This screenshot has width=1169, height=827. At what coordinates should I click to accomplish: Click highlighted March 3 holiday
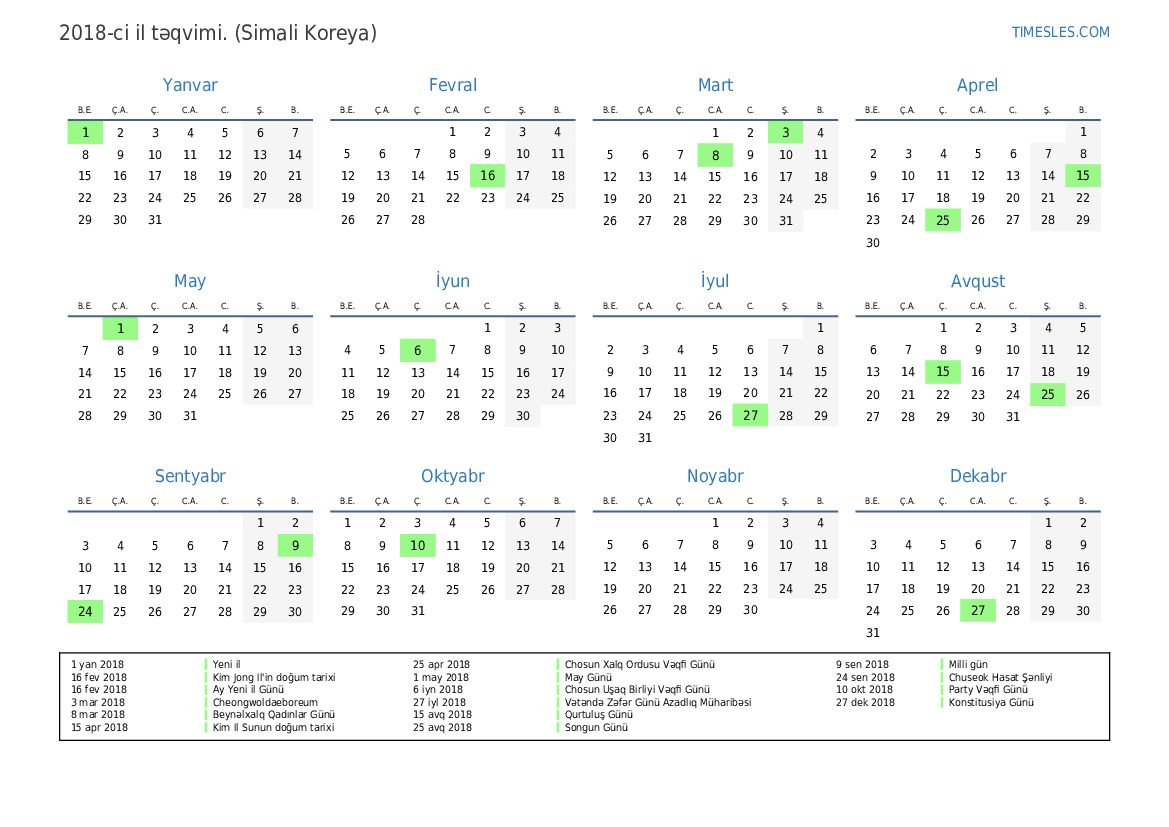(785, 133)
